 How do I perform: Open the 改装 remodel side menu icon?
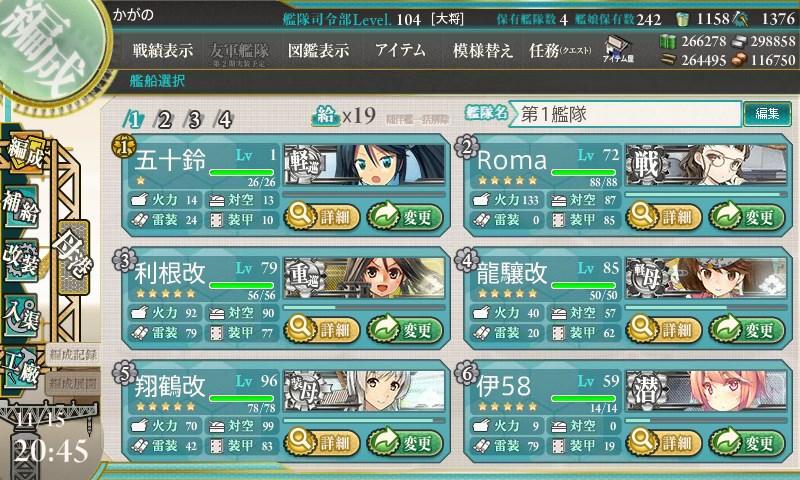click(x=21, y=260)
